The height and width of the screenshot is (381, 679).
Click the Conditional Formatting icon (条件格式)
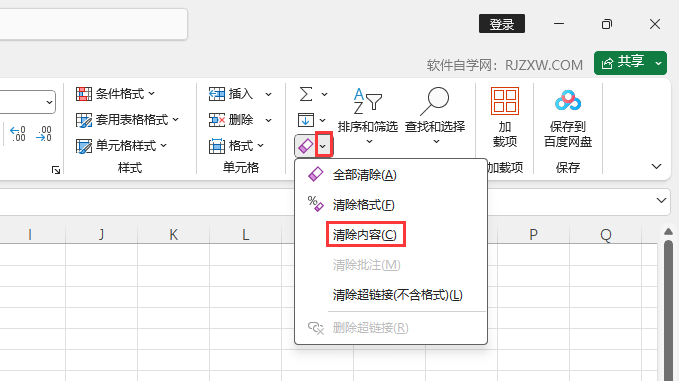[x=84, y=94]
